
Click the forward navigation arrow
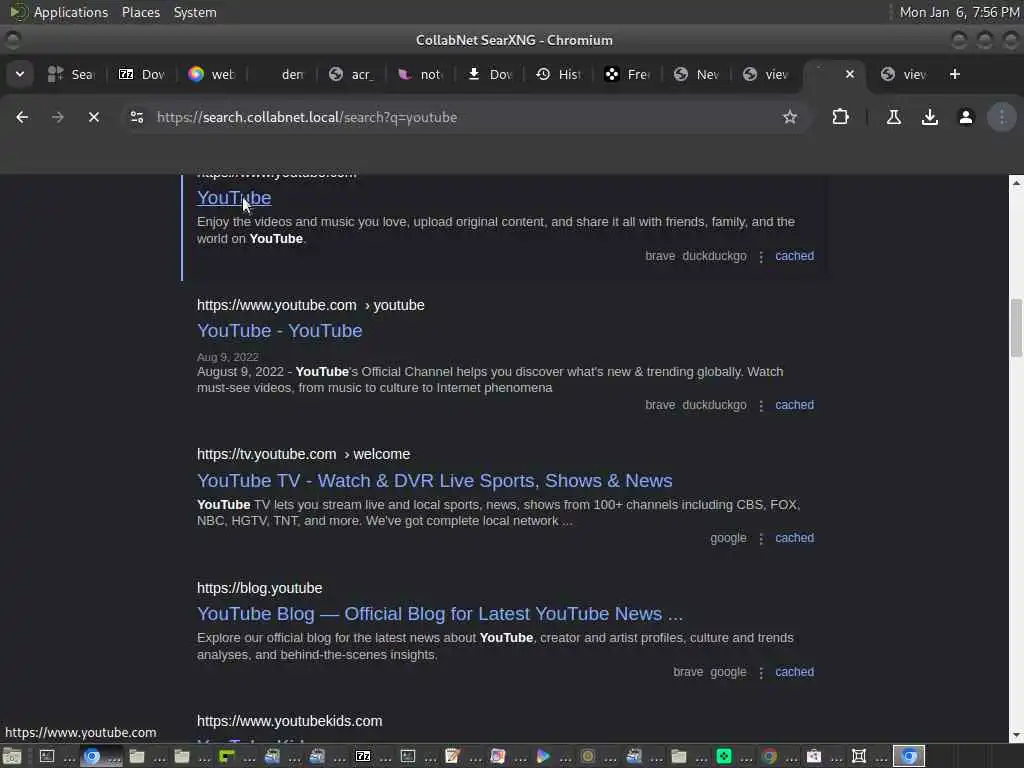(x=58, y=117)
